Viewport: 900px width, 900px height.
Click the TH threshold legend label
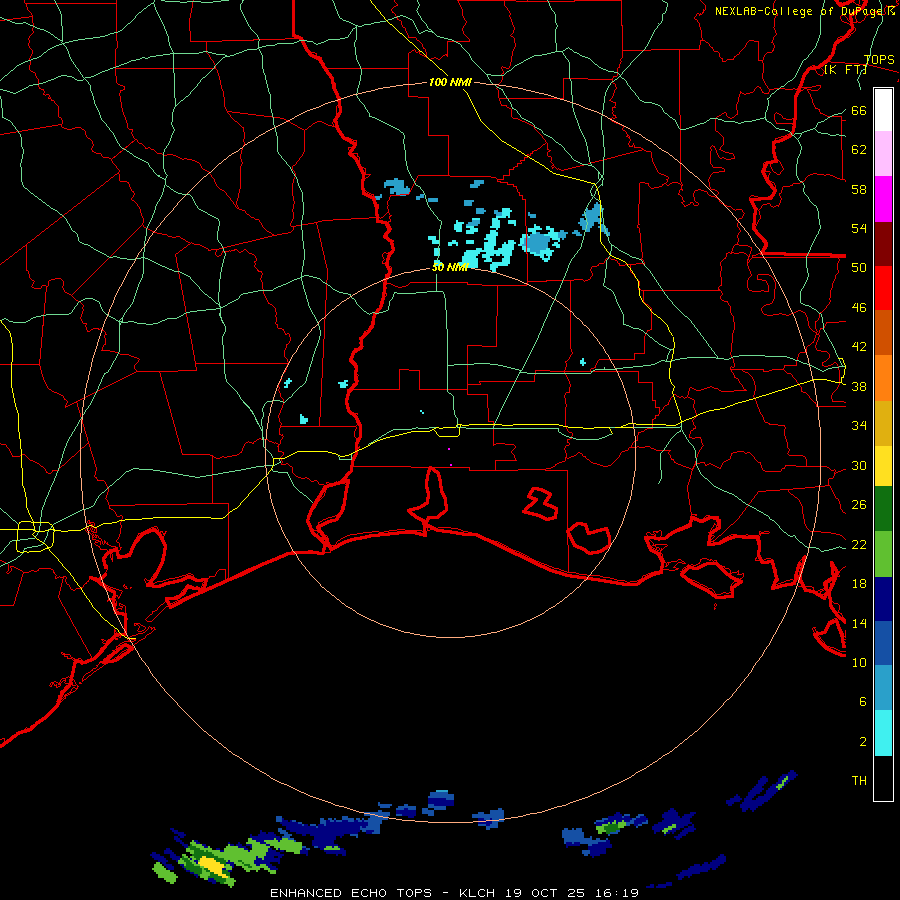click(859, 781)
